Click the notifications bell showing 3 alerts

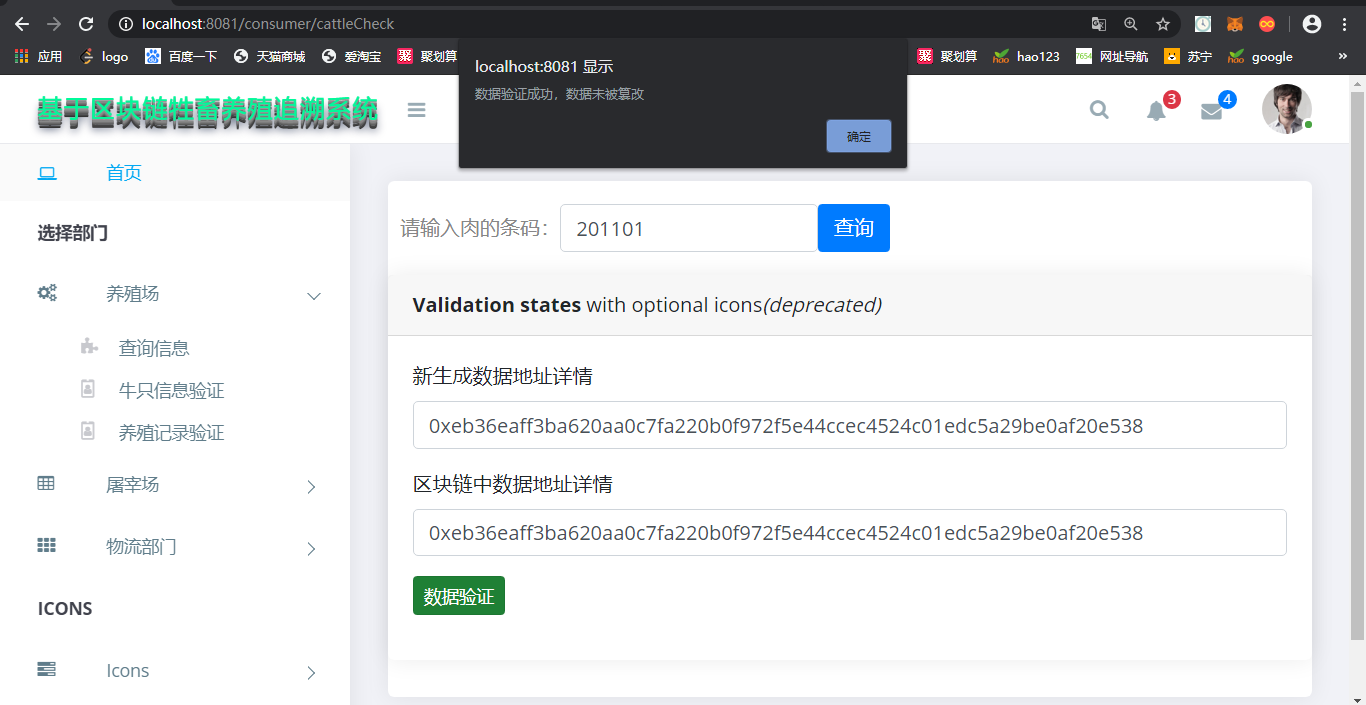(x=1157, y=110)
